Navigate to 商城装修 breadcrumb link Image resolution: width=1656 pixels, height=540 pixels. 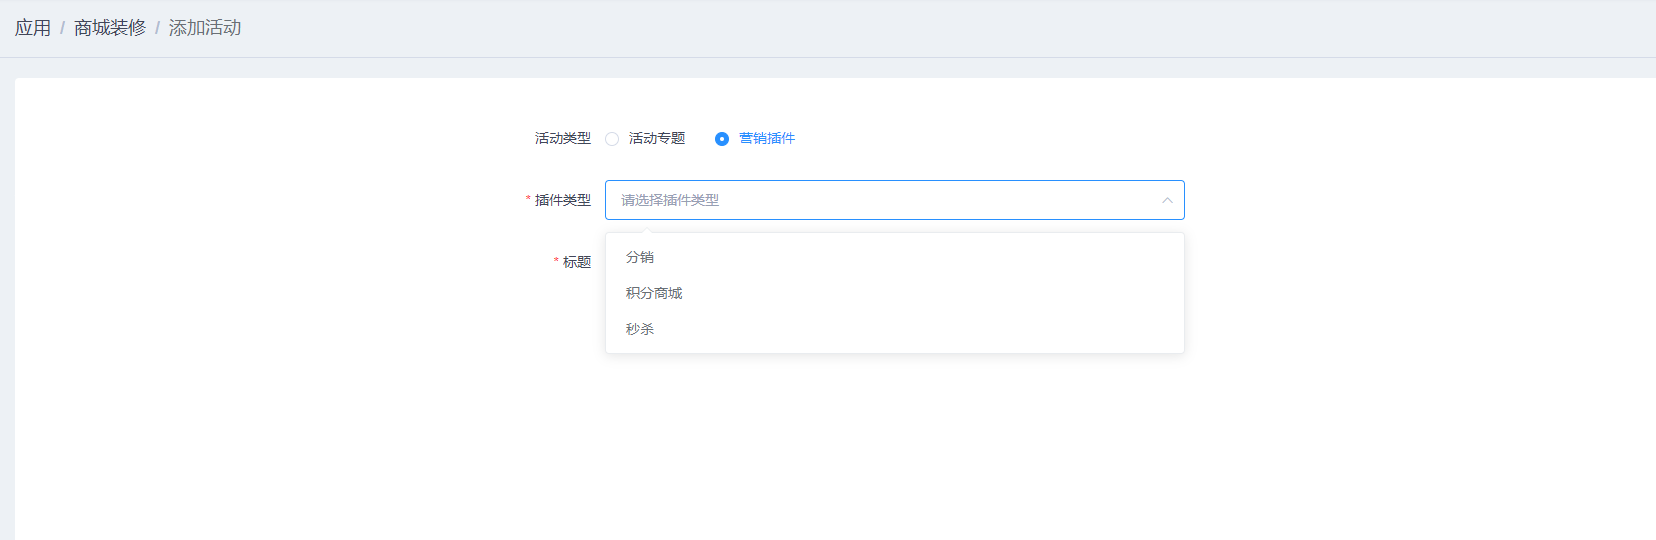point(110,28)
